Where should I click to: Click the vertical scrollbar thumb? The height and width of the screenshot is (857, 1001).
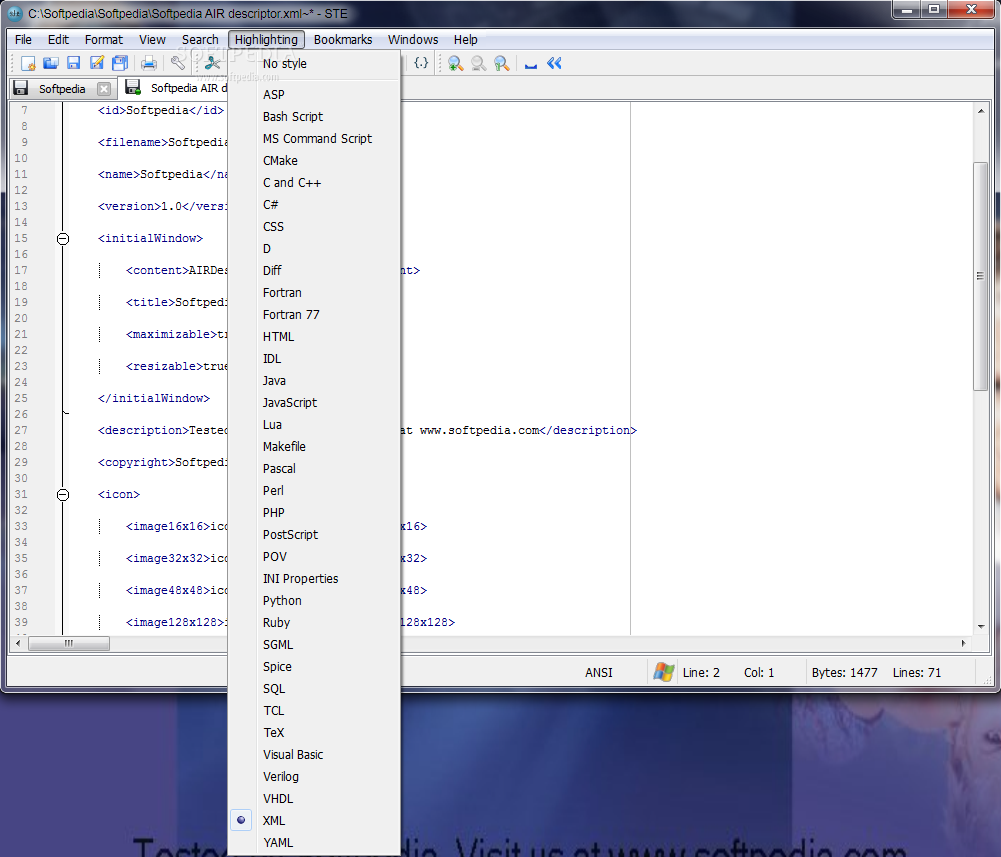tap(981, 276)
